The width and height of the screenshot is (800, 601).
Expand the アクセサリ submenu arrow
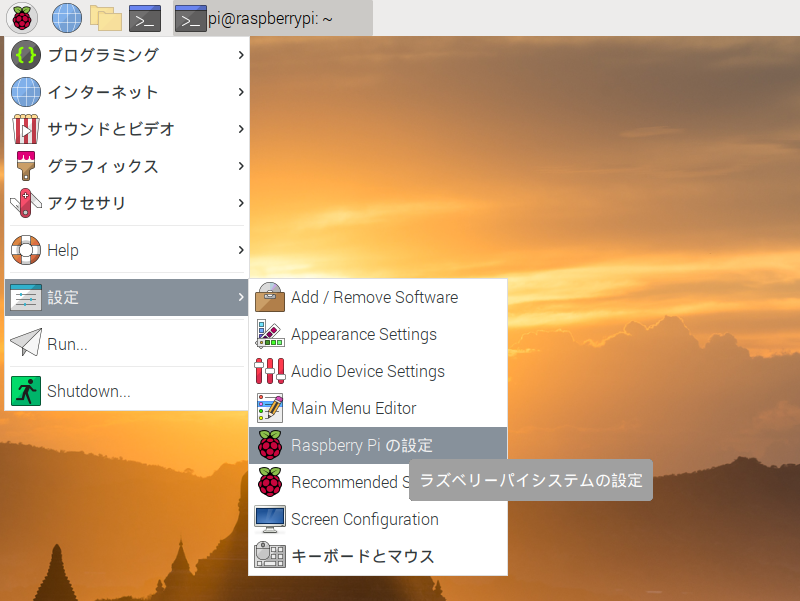pos(241,203)
